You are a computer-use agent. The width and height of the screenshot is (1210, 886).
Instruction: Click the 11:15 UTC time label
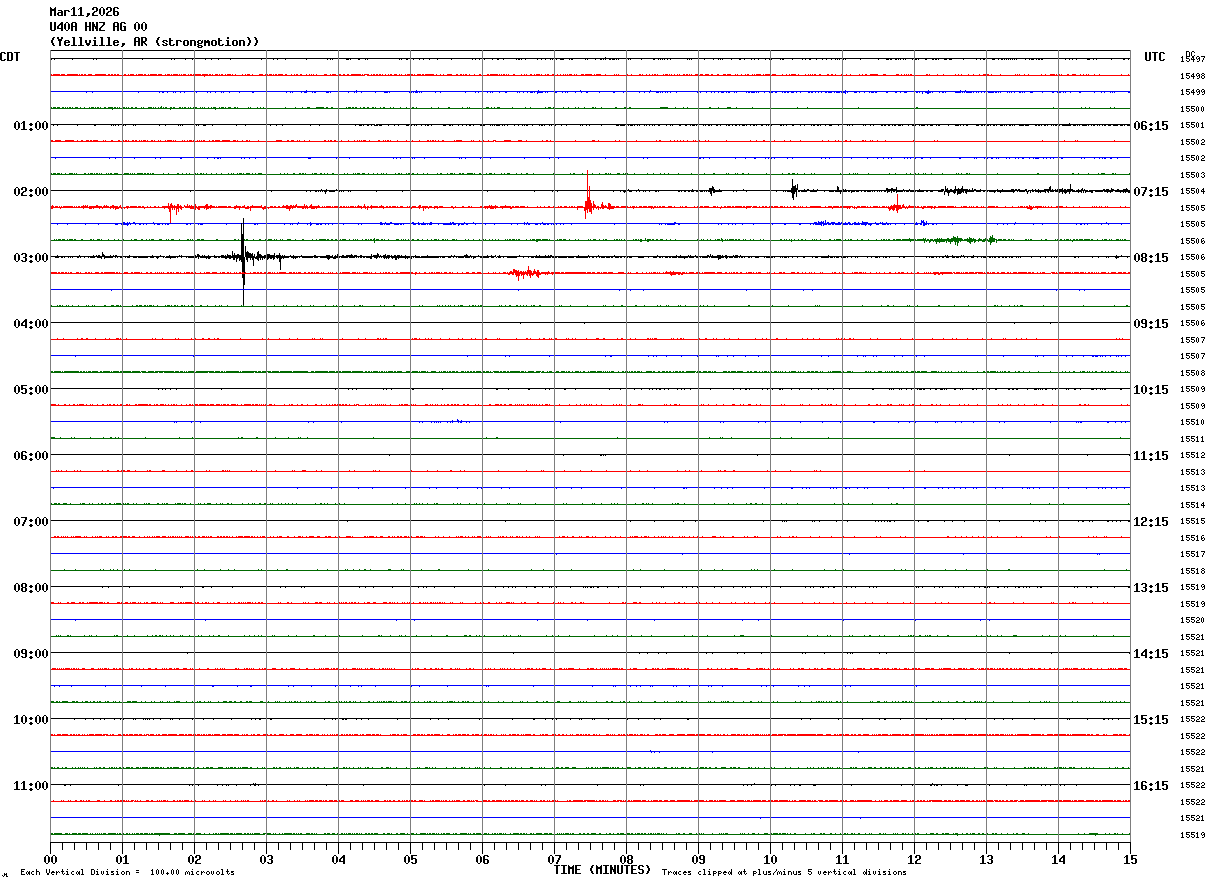coord(1150,456)
